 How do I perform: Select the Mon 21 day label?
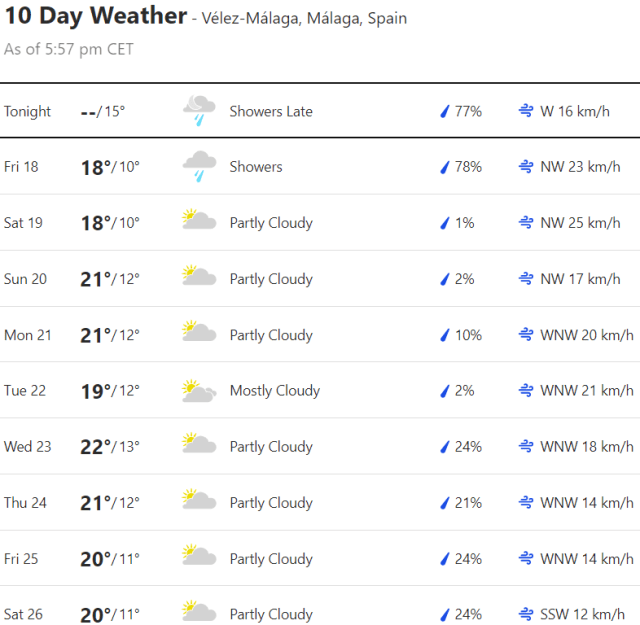pyautogui.click(x=27, y=335)
